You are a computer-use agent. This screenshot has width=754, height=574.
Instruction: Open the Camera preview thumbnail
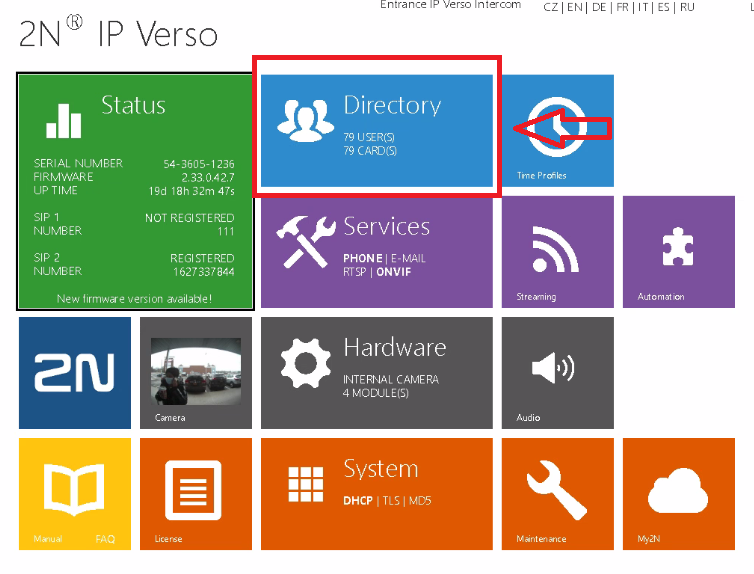point(196,371)
